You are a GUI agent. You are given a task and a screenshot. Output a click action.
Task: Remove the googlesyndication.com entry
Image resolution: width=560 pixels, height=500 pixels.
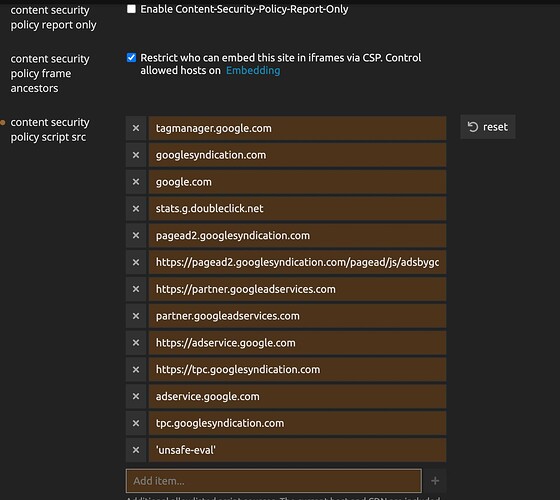coord(136,155)
